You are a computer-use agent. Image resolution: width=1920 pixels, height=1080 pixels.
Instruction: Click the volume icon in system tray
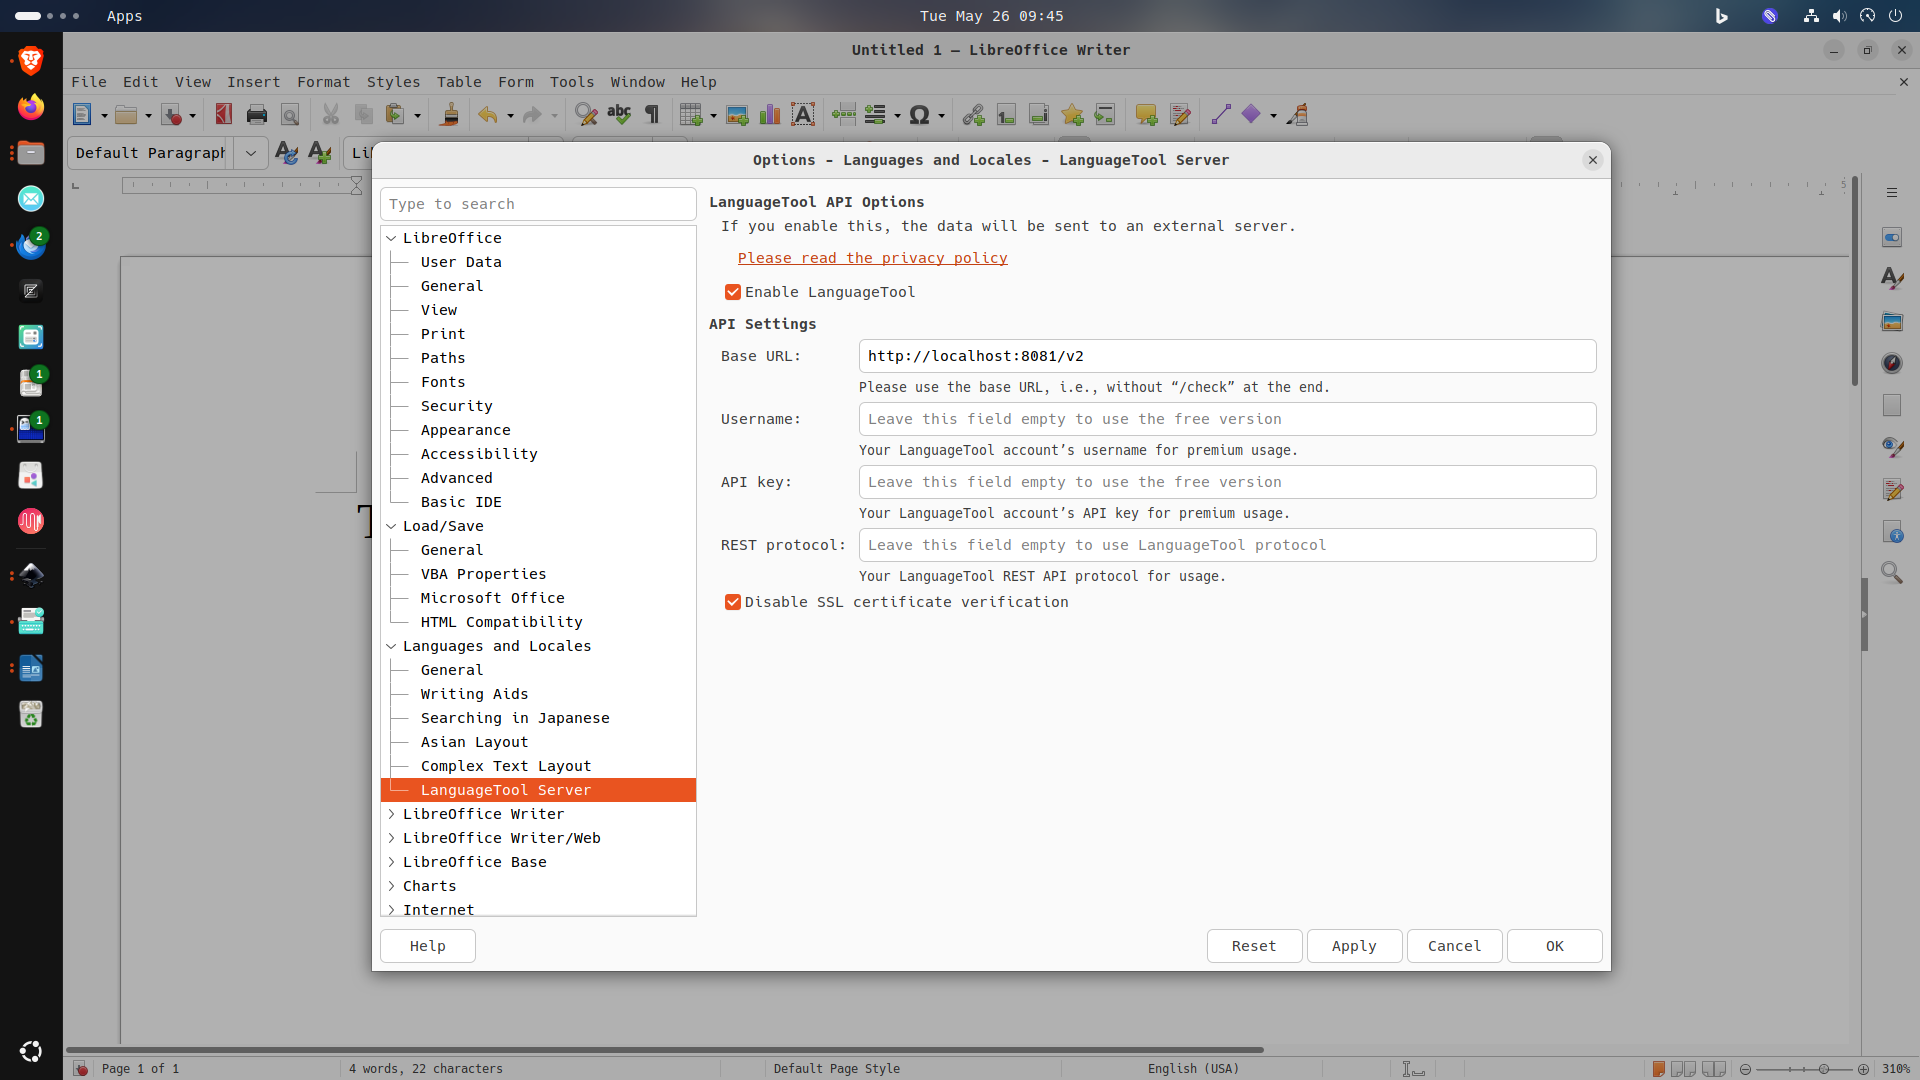pyautogui.click(x=1839, y=16)
